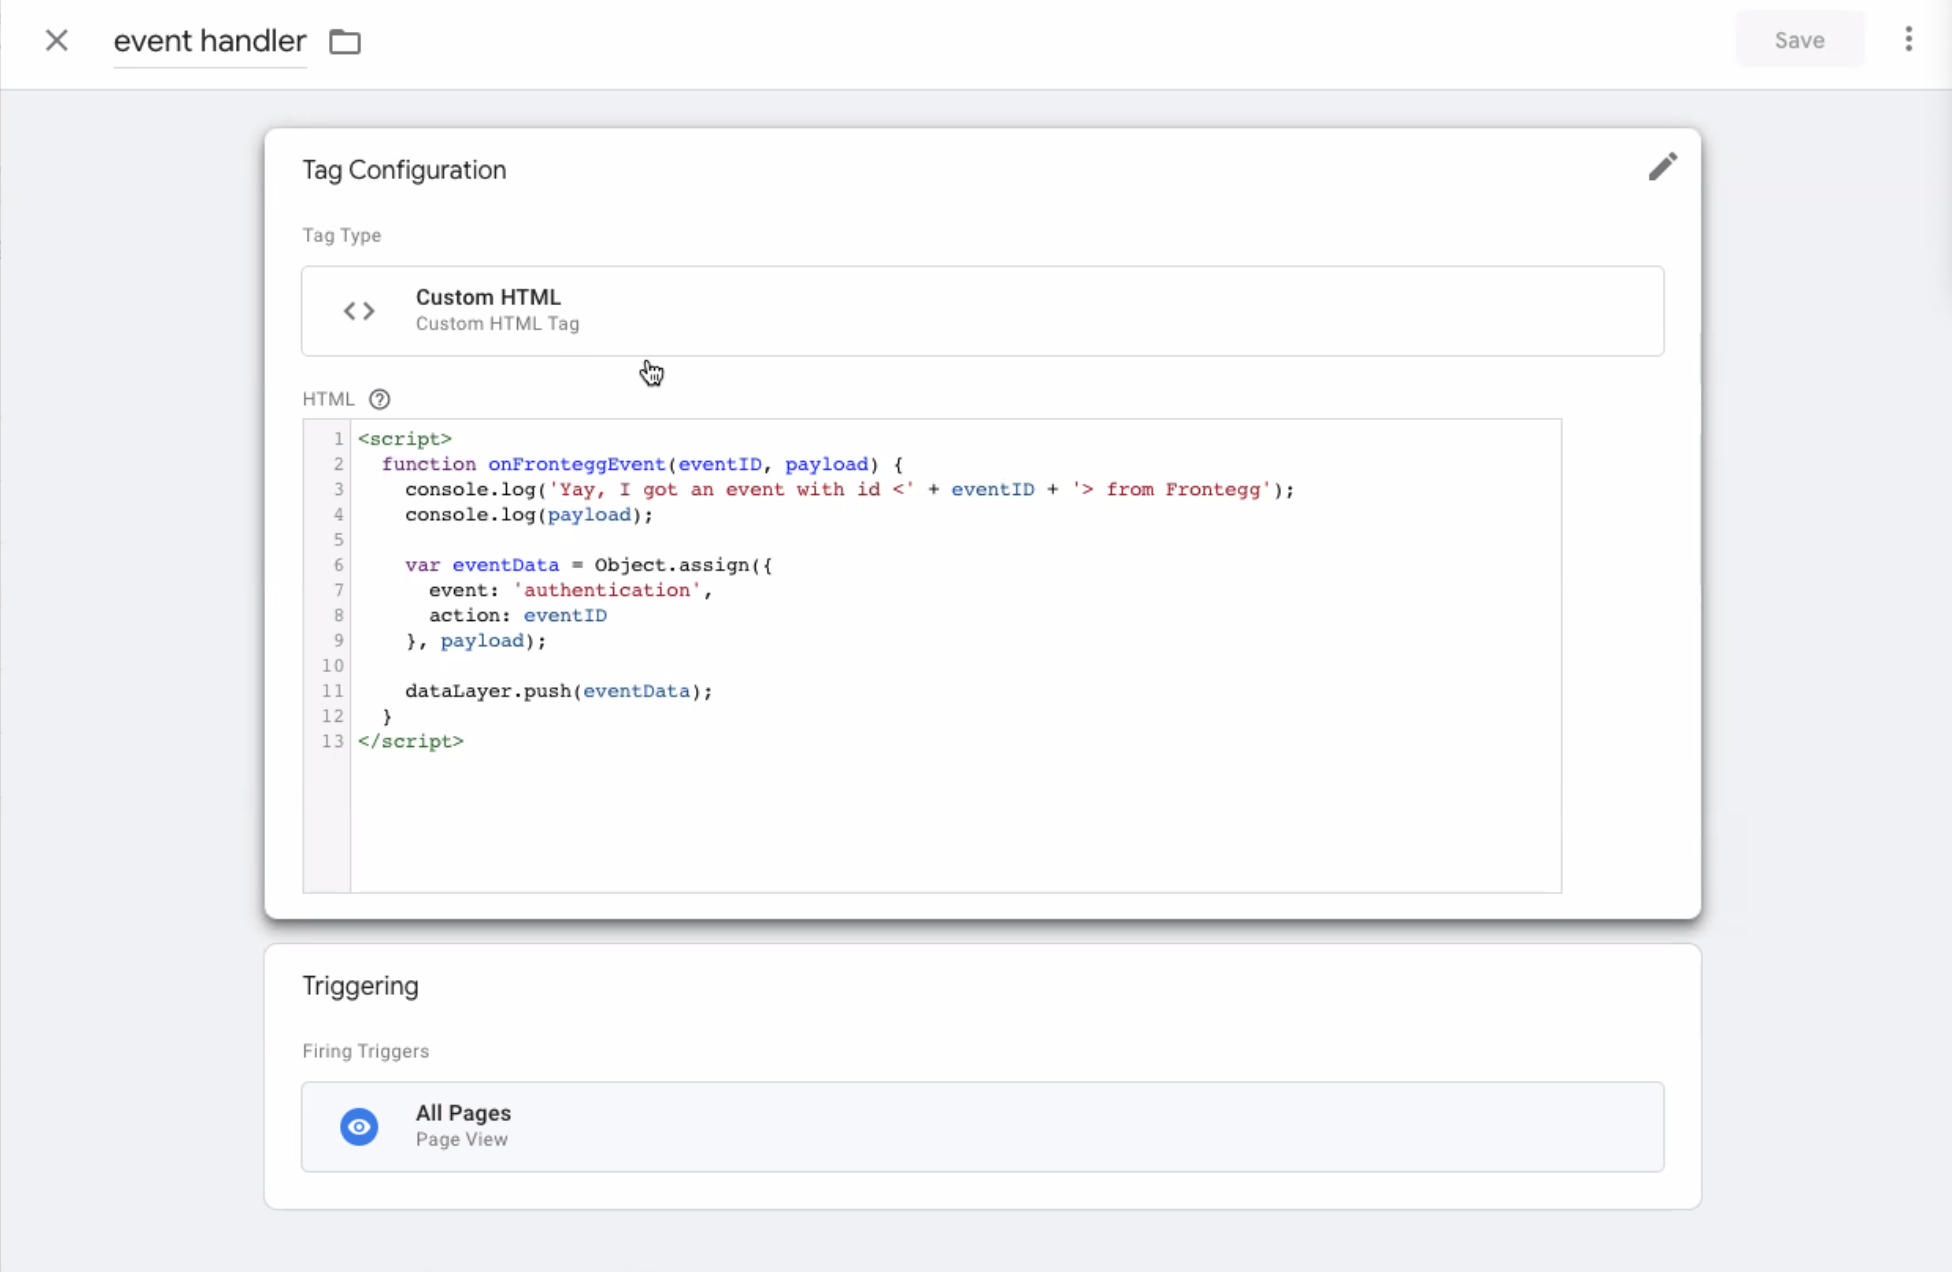This screenshot has width=1952, height=1272.
Task: Click line number 1 in code gutter
Action: 338,439
